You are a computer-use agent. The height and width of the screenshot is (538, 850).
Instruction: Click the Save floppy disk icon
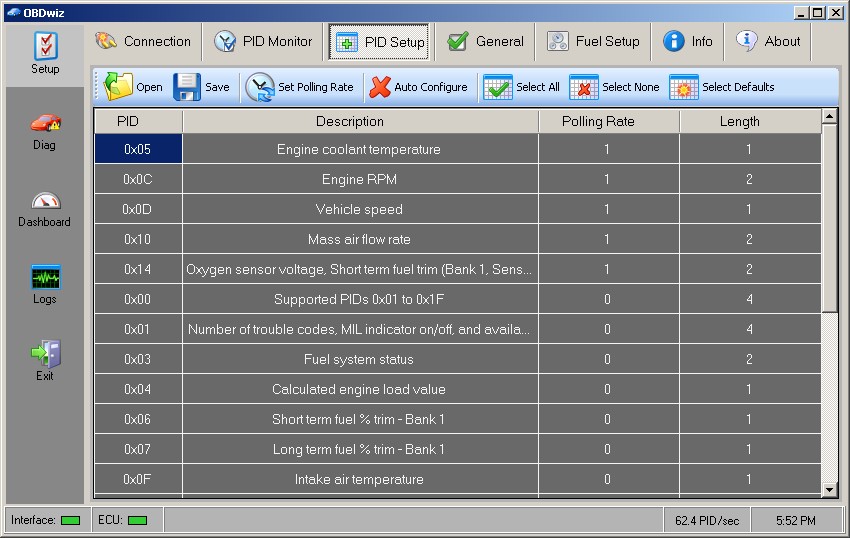point(187,87)
